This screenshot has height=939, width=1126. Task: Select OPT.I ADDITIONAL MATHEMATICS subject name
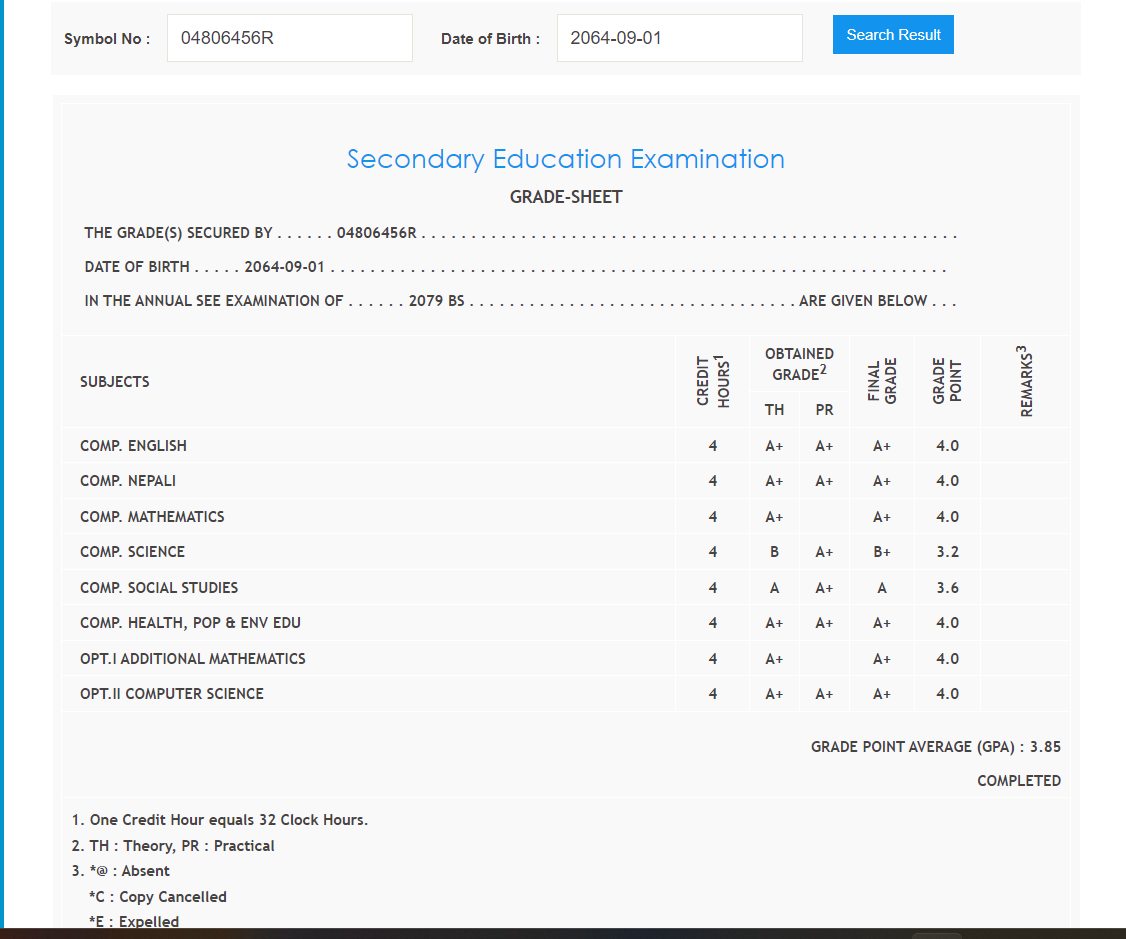(x=193, y=659)
